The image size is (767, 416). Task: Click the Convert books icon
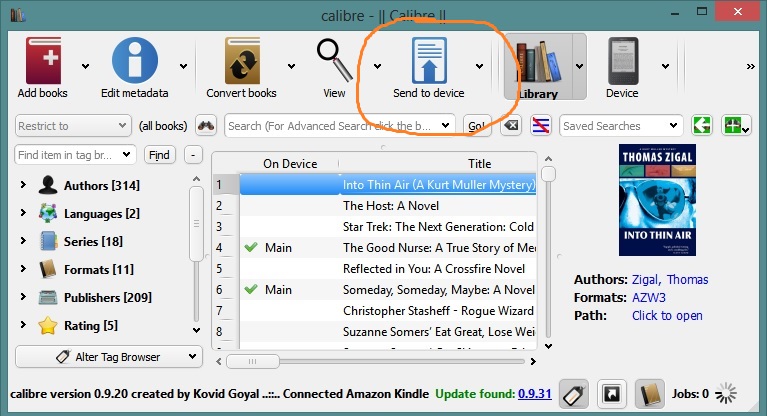[242, 61]
